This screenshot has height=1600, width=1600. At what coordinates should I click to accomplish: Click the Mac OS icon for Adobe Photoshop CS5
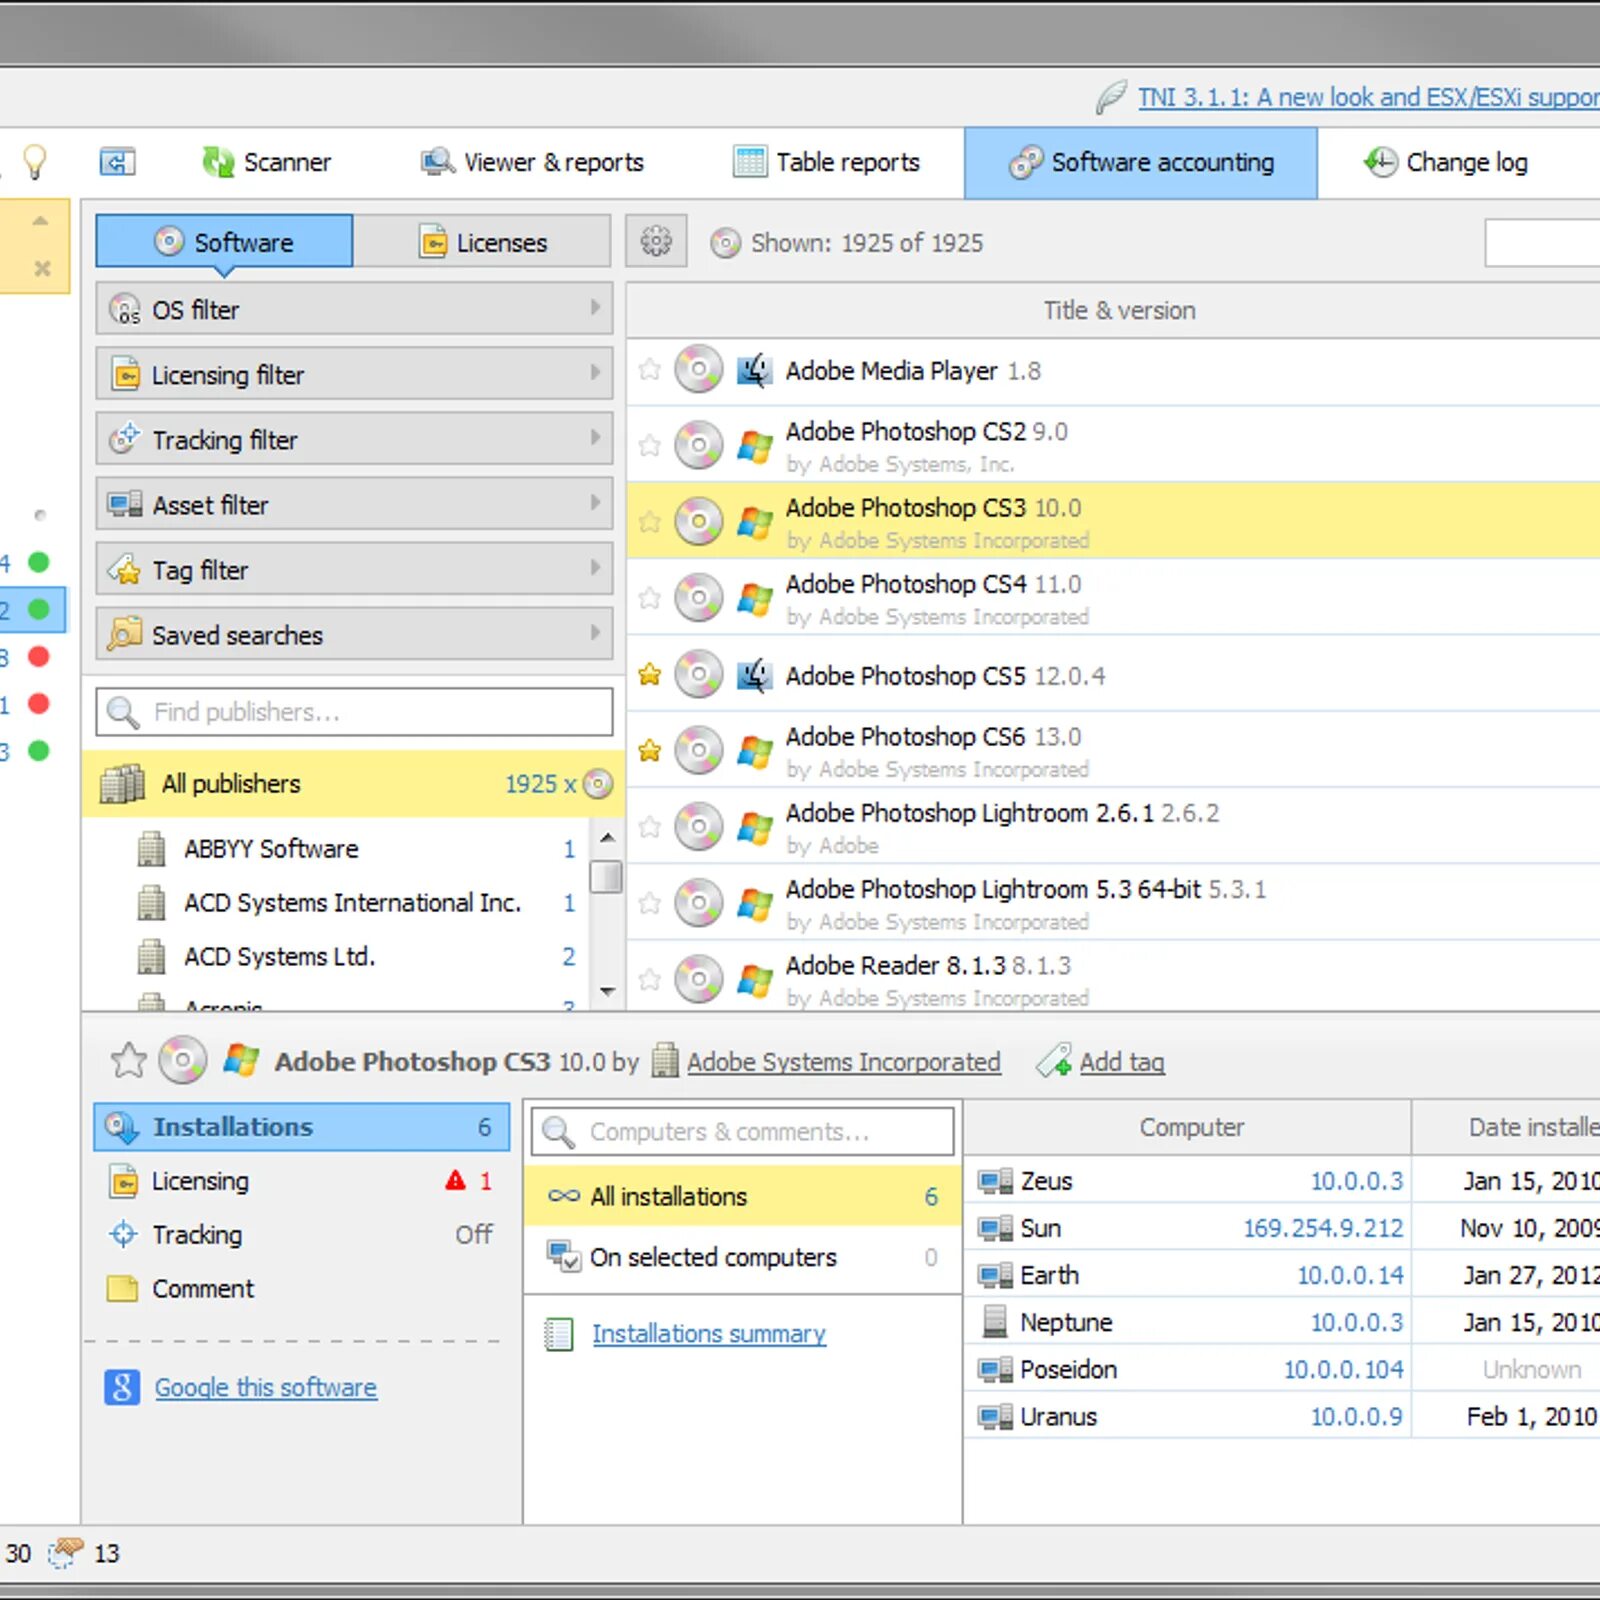754,676
